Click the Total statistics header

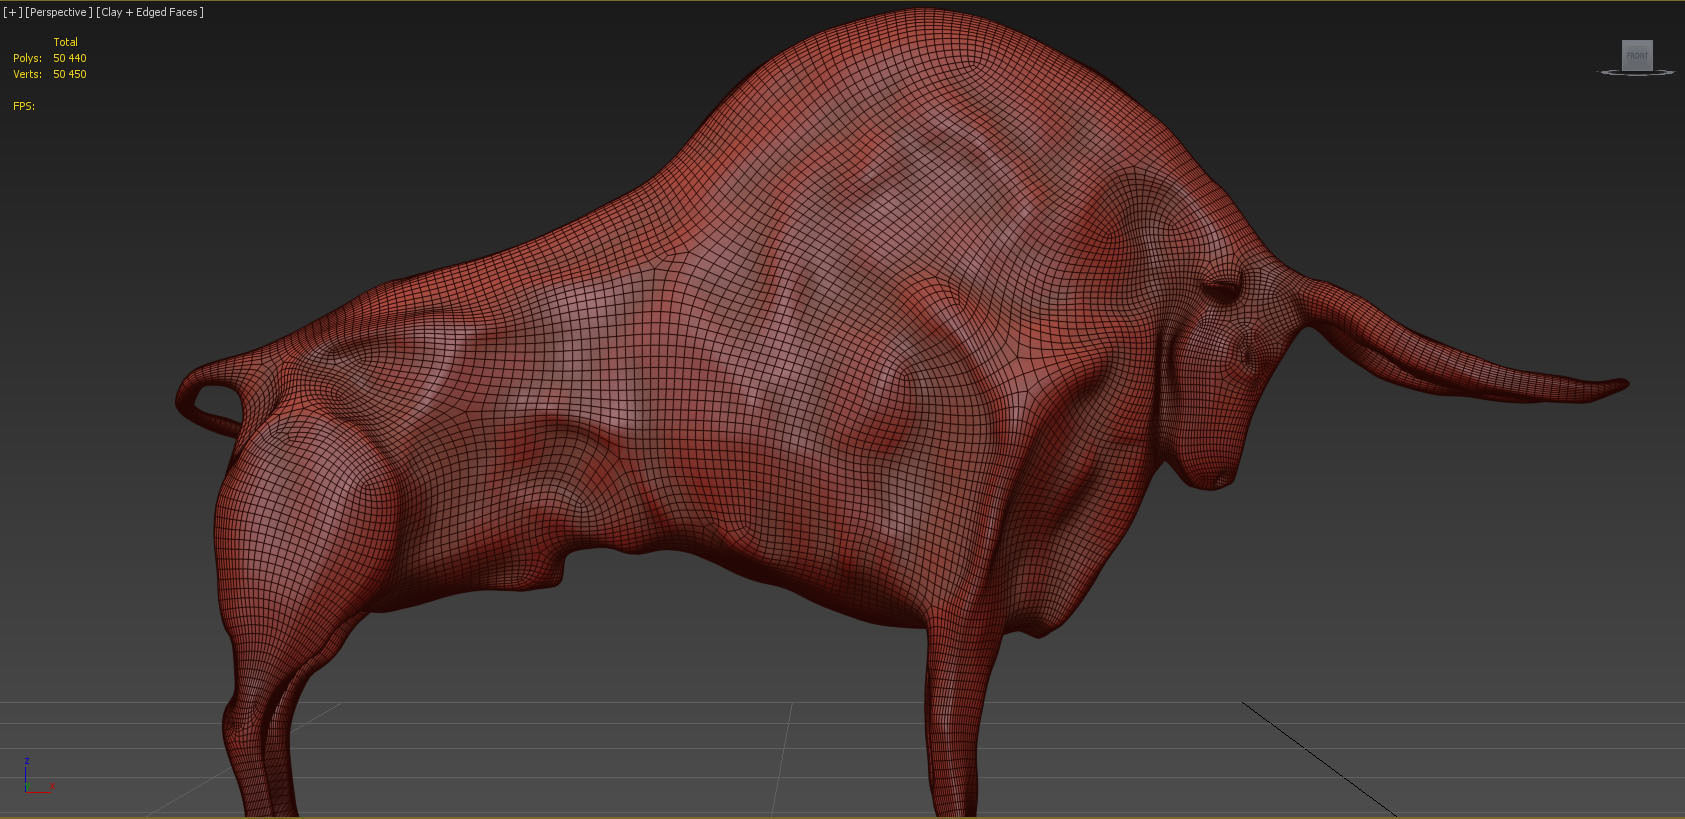click(65, 42)
